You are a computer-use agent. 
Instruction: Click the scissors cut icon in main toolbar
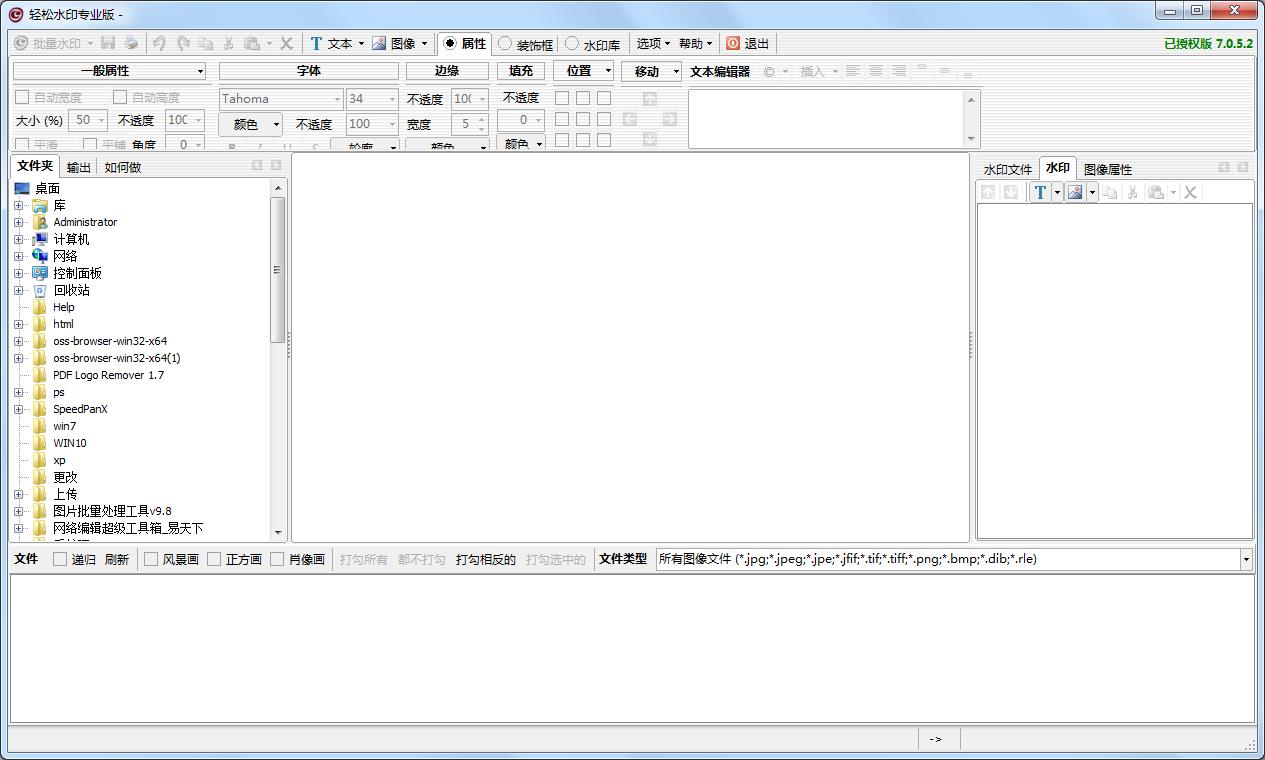pos(228,43)
